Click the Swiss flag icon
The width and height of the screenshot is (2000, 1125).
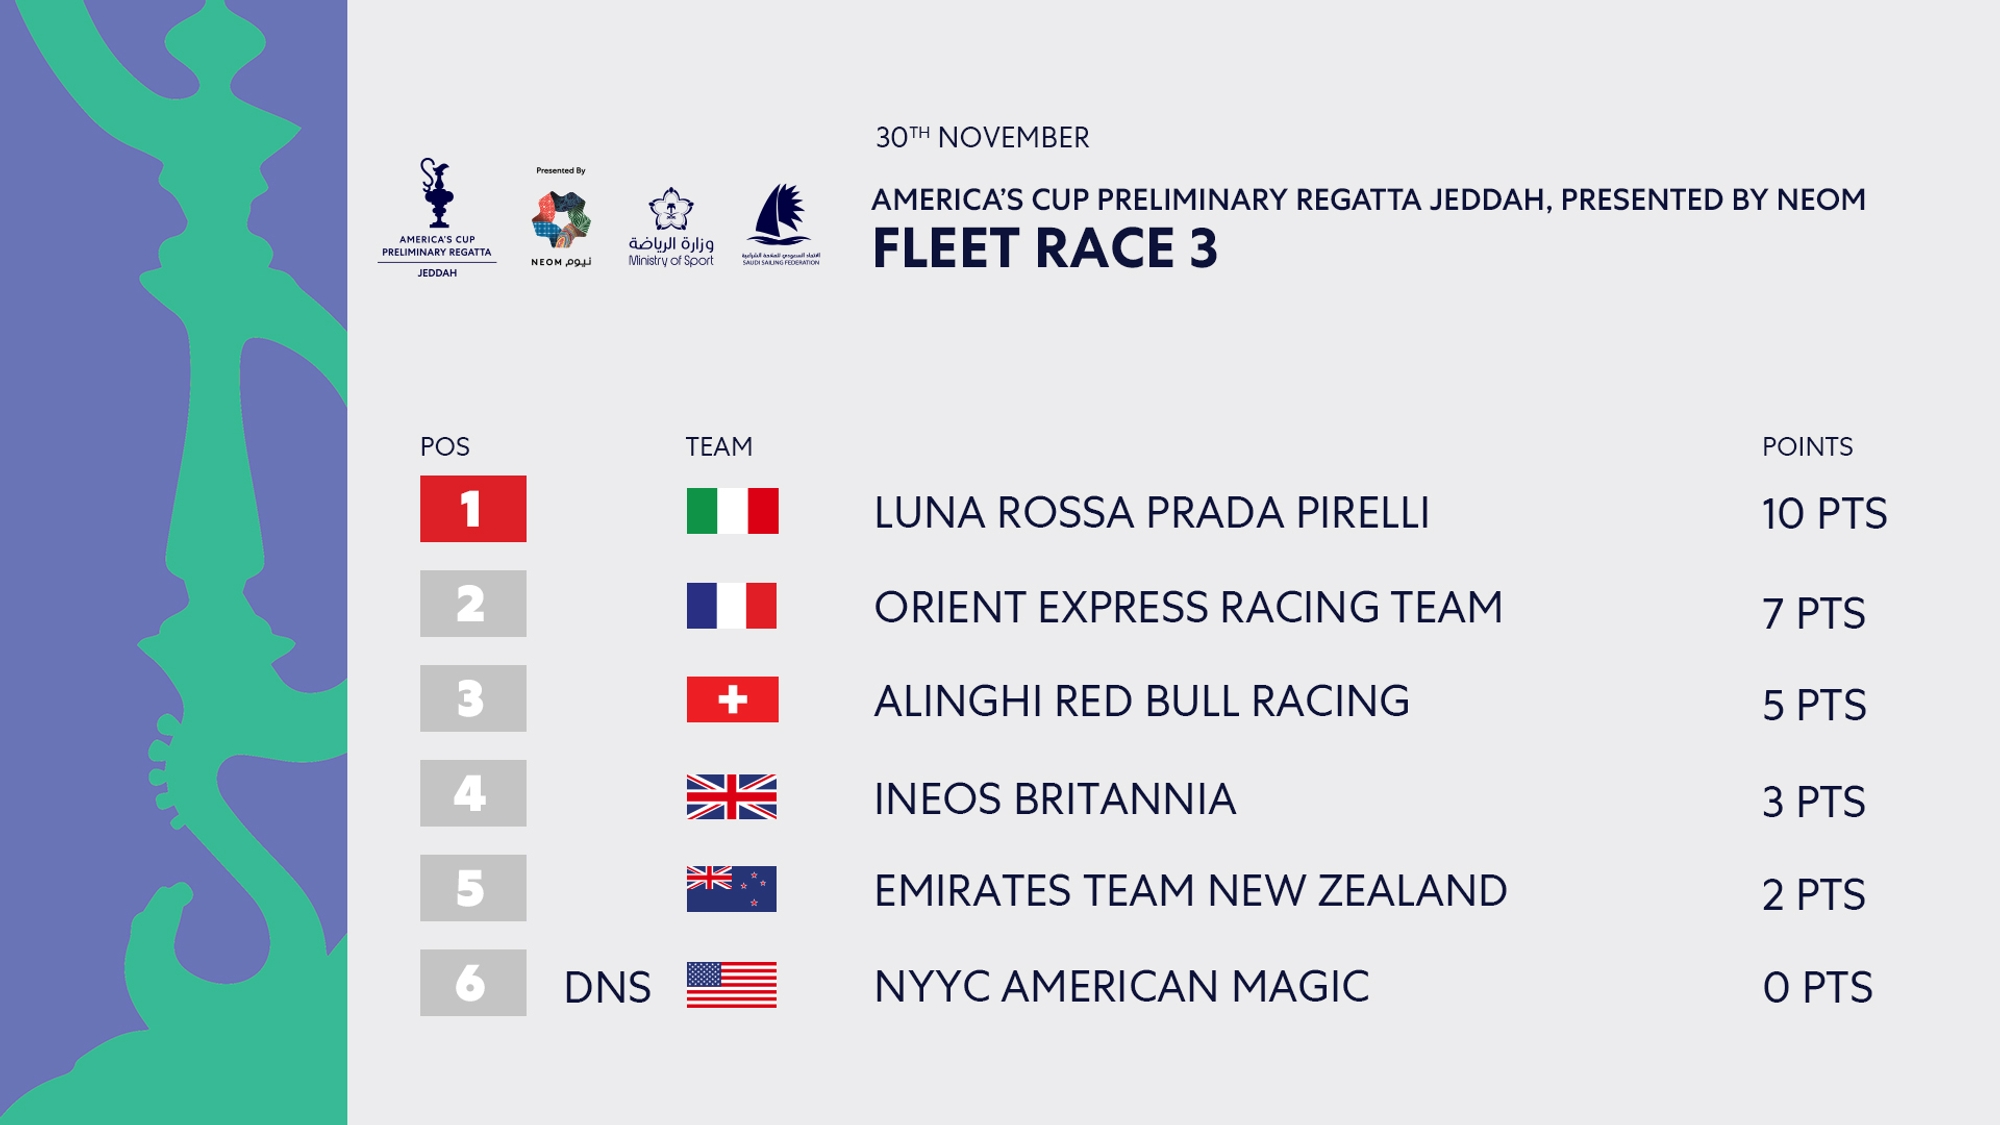(x=732, y=700)
